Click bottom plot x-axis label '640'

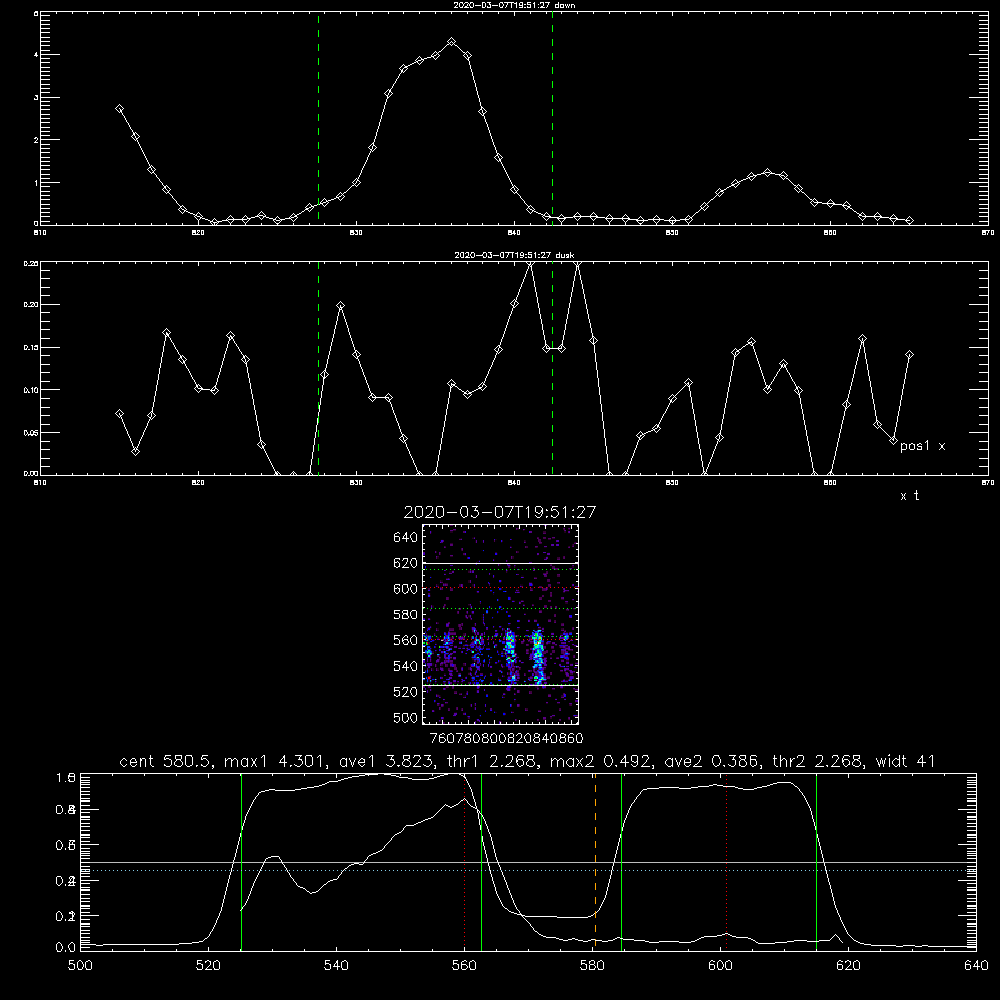(x=976, y=966)
